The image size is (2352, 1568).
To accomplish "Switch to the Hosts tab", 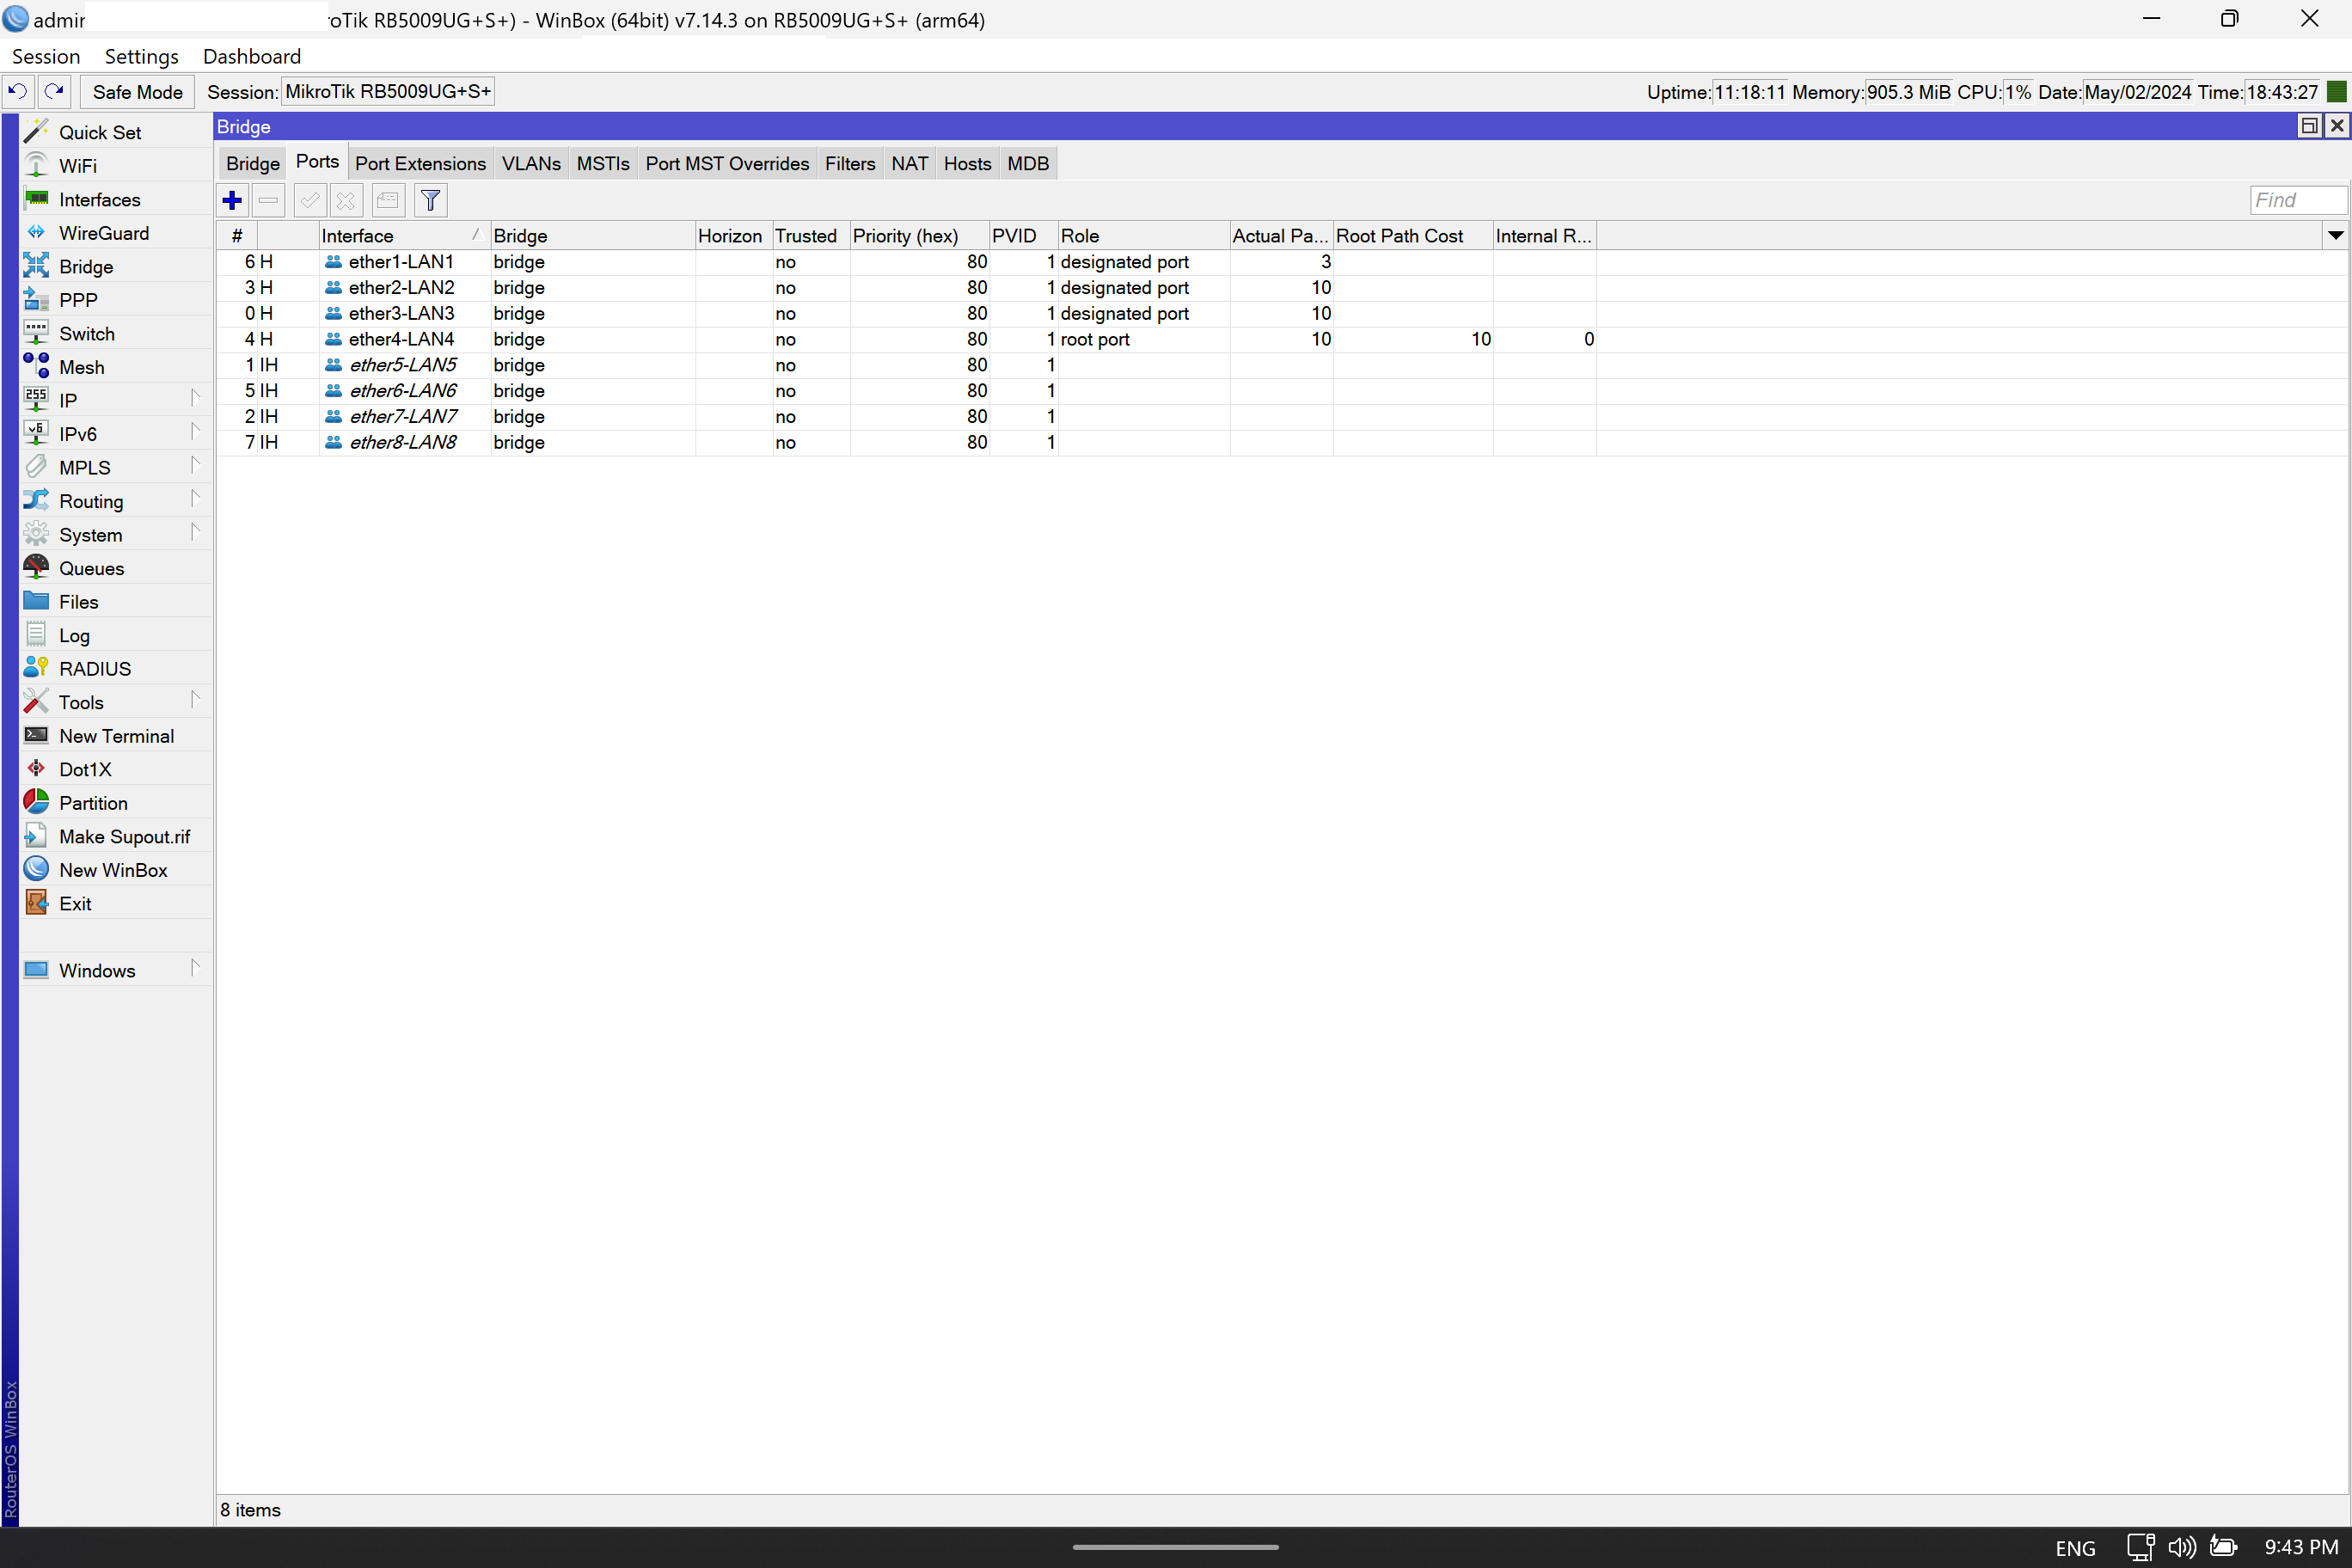I will tap(967, 164).
